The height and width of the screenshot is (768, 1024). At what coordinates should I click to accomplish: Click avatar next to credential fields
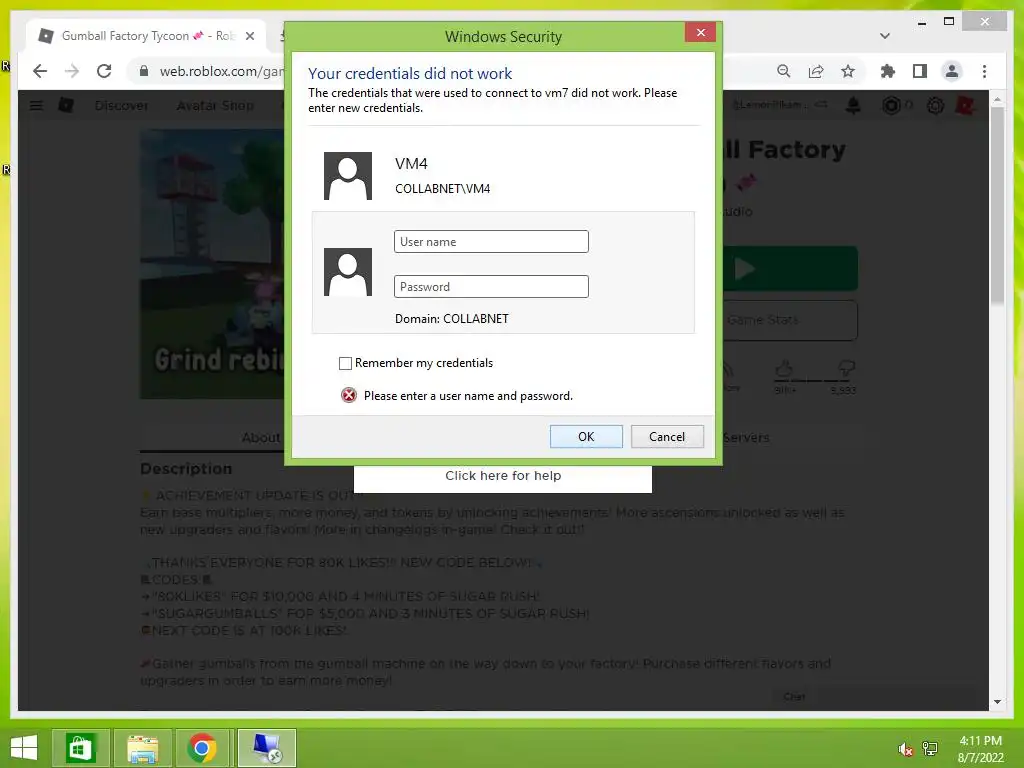click(348, 272)
